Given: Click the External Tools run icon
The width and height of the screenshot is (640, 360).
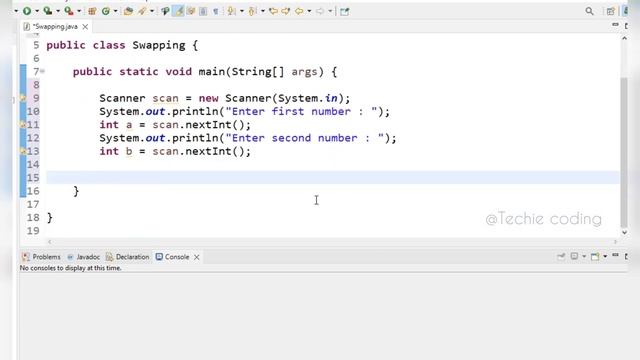Looking at the screenshot, I should pos(69,11).
